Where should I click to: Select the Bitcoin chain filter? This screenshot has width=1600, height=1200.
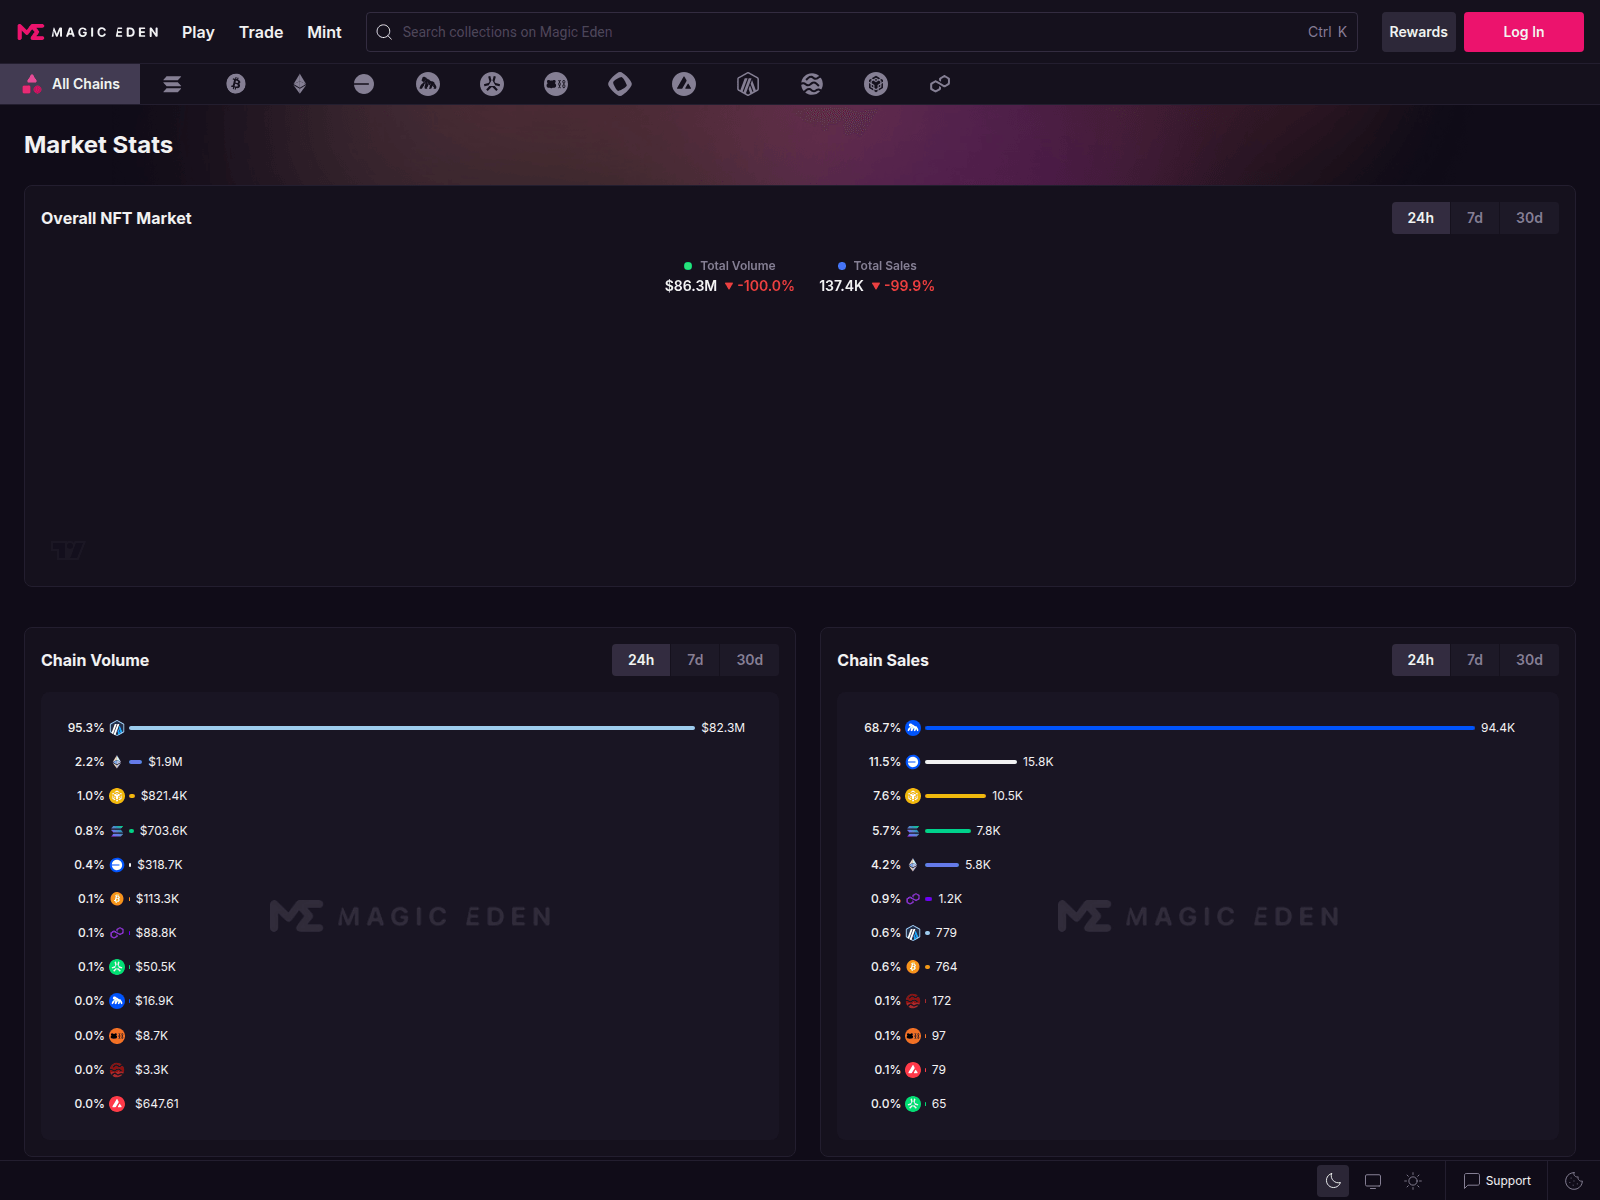pos(236,84)
